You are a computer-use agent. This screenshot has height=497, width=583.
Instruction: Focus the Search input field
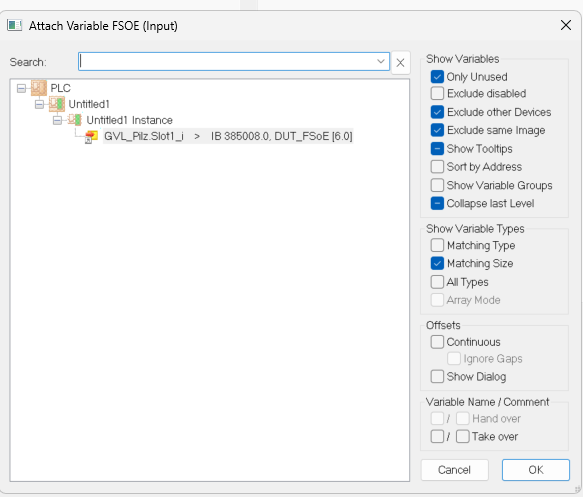coord(226,61)
